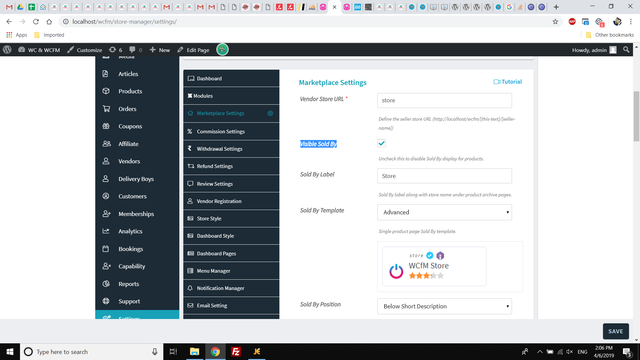Open the Articles sidebar icon
640x360 pixels.
pyautogui.click(x=106, y=74)
